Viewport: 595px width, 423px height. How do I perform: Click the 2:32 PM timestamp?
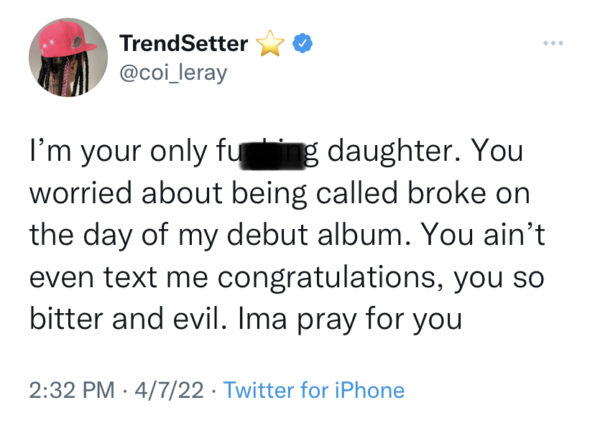click(72, 390)
